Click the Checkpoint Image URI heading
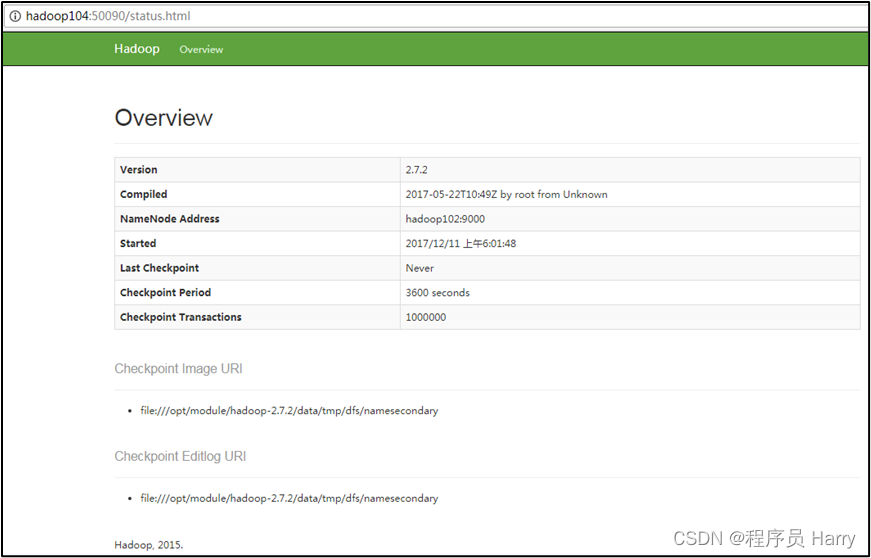The width and height of the screenshot is (871, 558). pyautogui.click(x=178, y=369)
